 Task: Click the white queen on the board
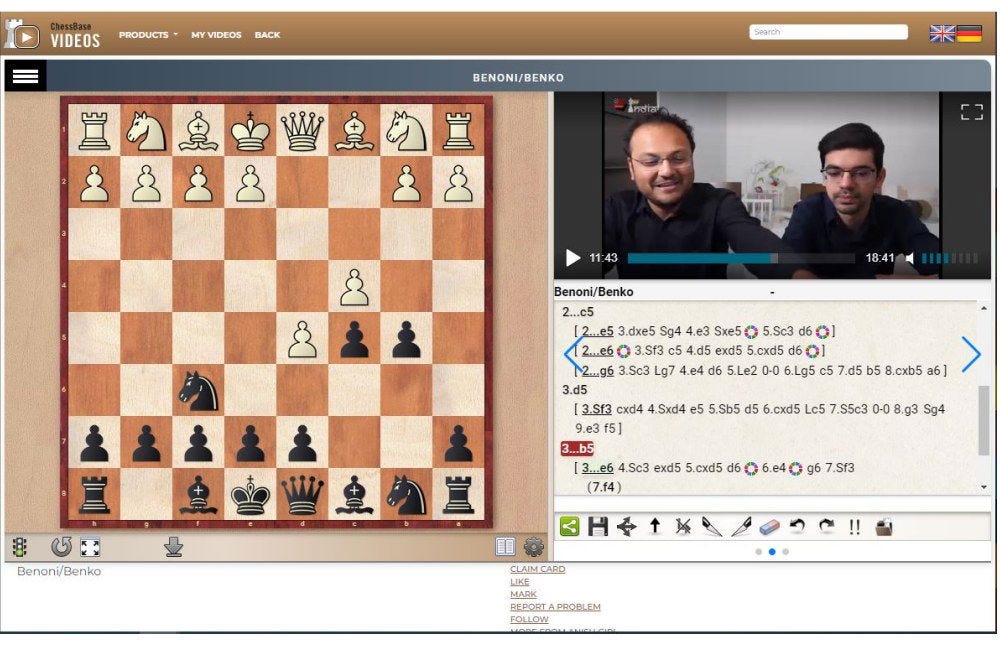(x=302, y=131)
